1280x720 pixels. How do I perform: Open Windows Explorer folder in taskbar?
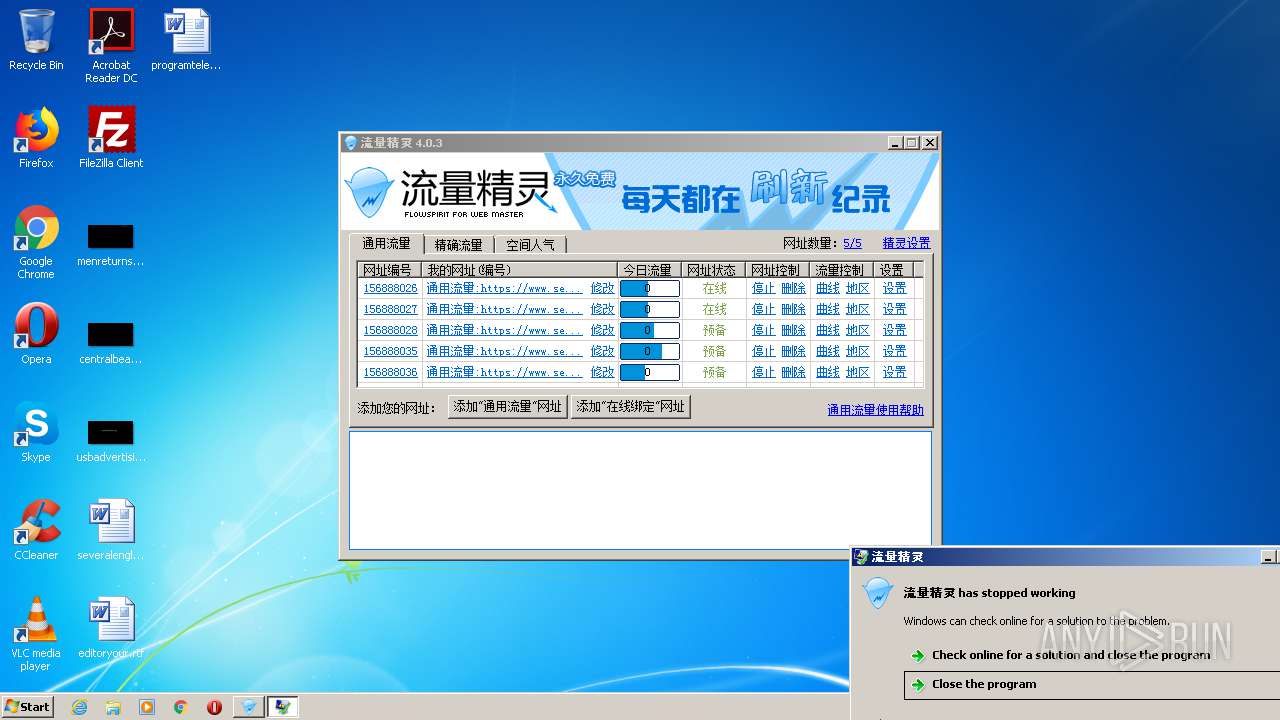click(113, 707)
